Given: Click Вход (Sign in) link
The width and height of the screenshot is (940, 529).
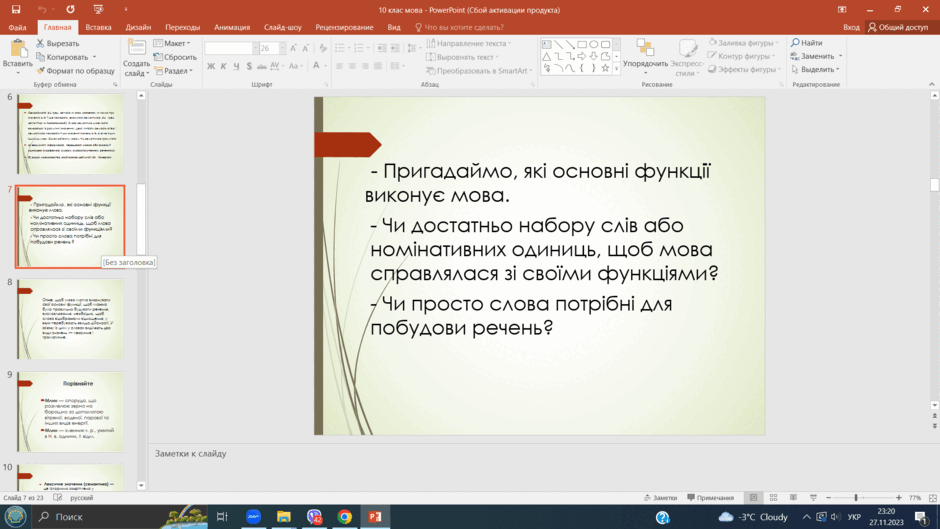Looking at the screenshot, I should (851, 27).
